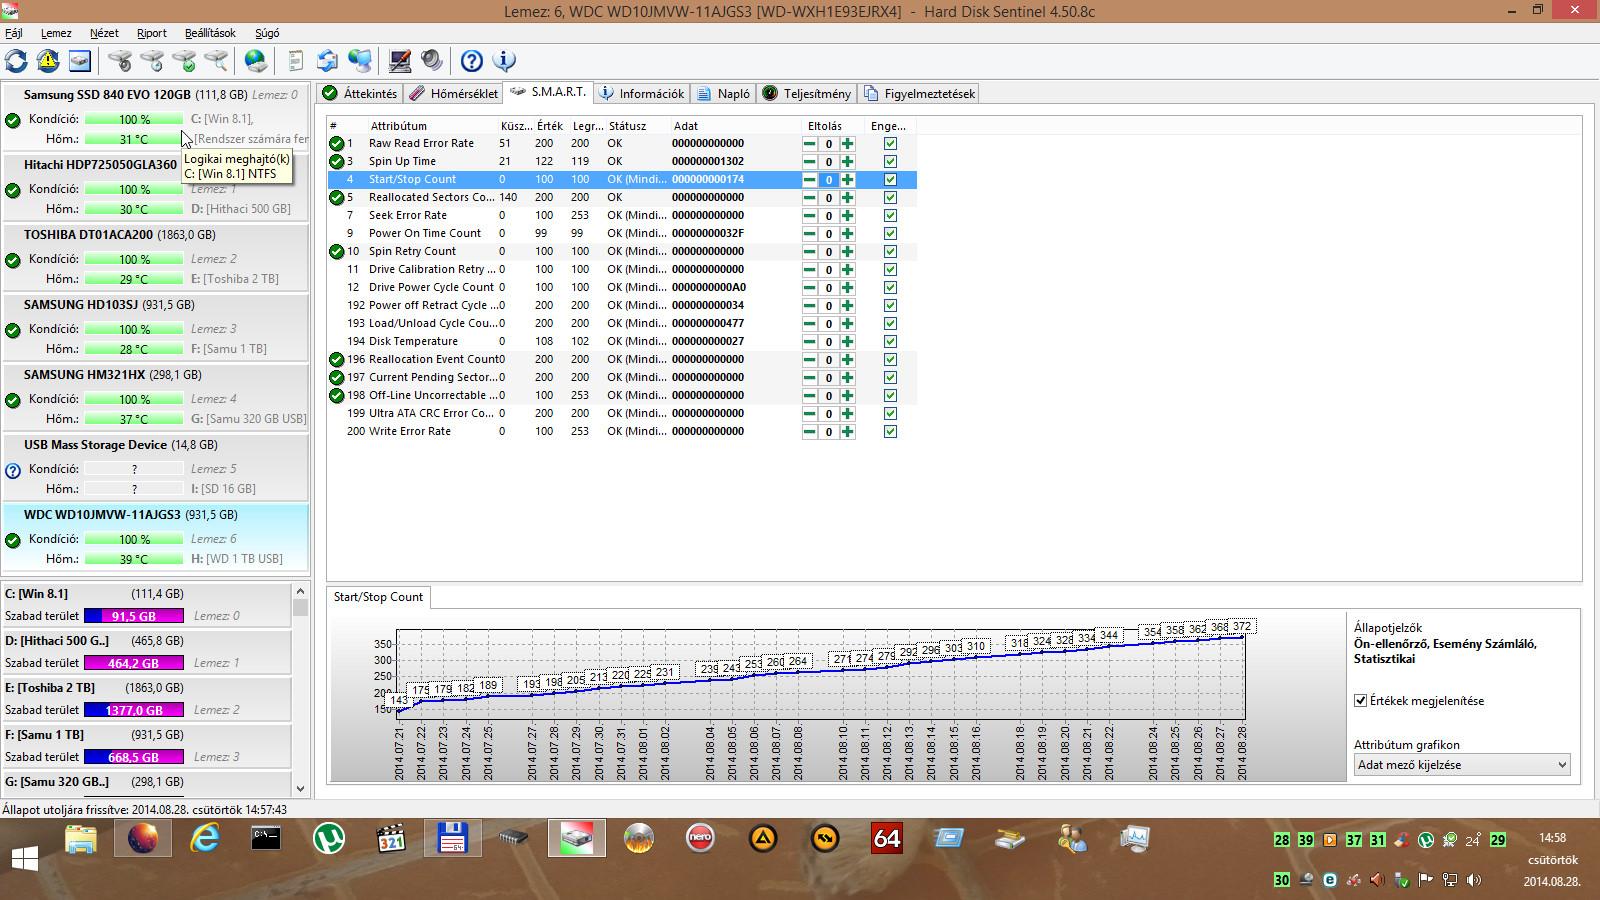Click the refresh disk status toolbar icon
Viewport: 1600px width, 900px height.
click(16, 61)
